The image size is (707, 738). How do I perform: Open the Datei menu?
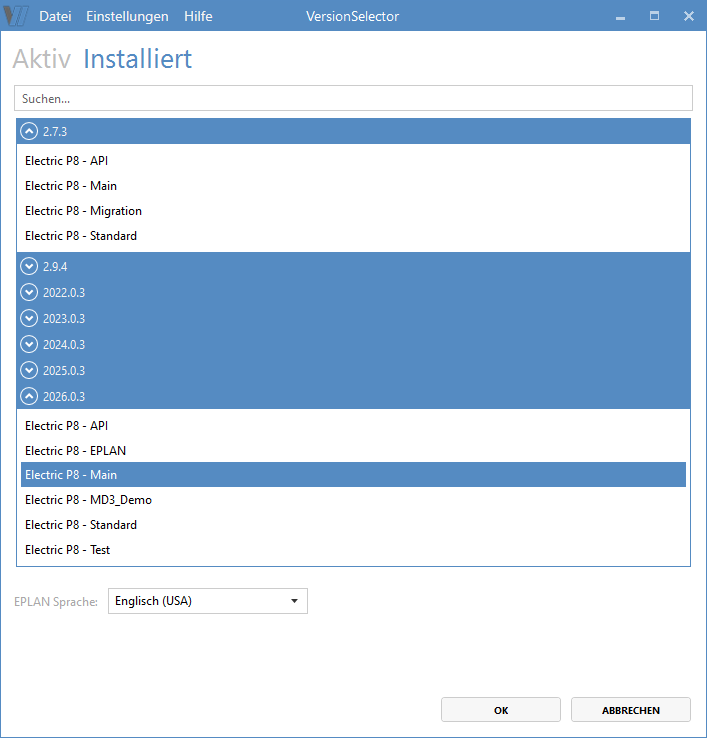point(55,17)
